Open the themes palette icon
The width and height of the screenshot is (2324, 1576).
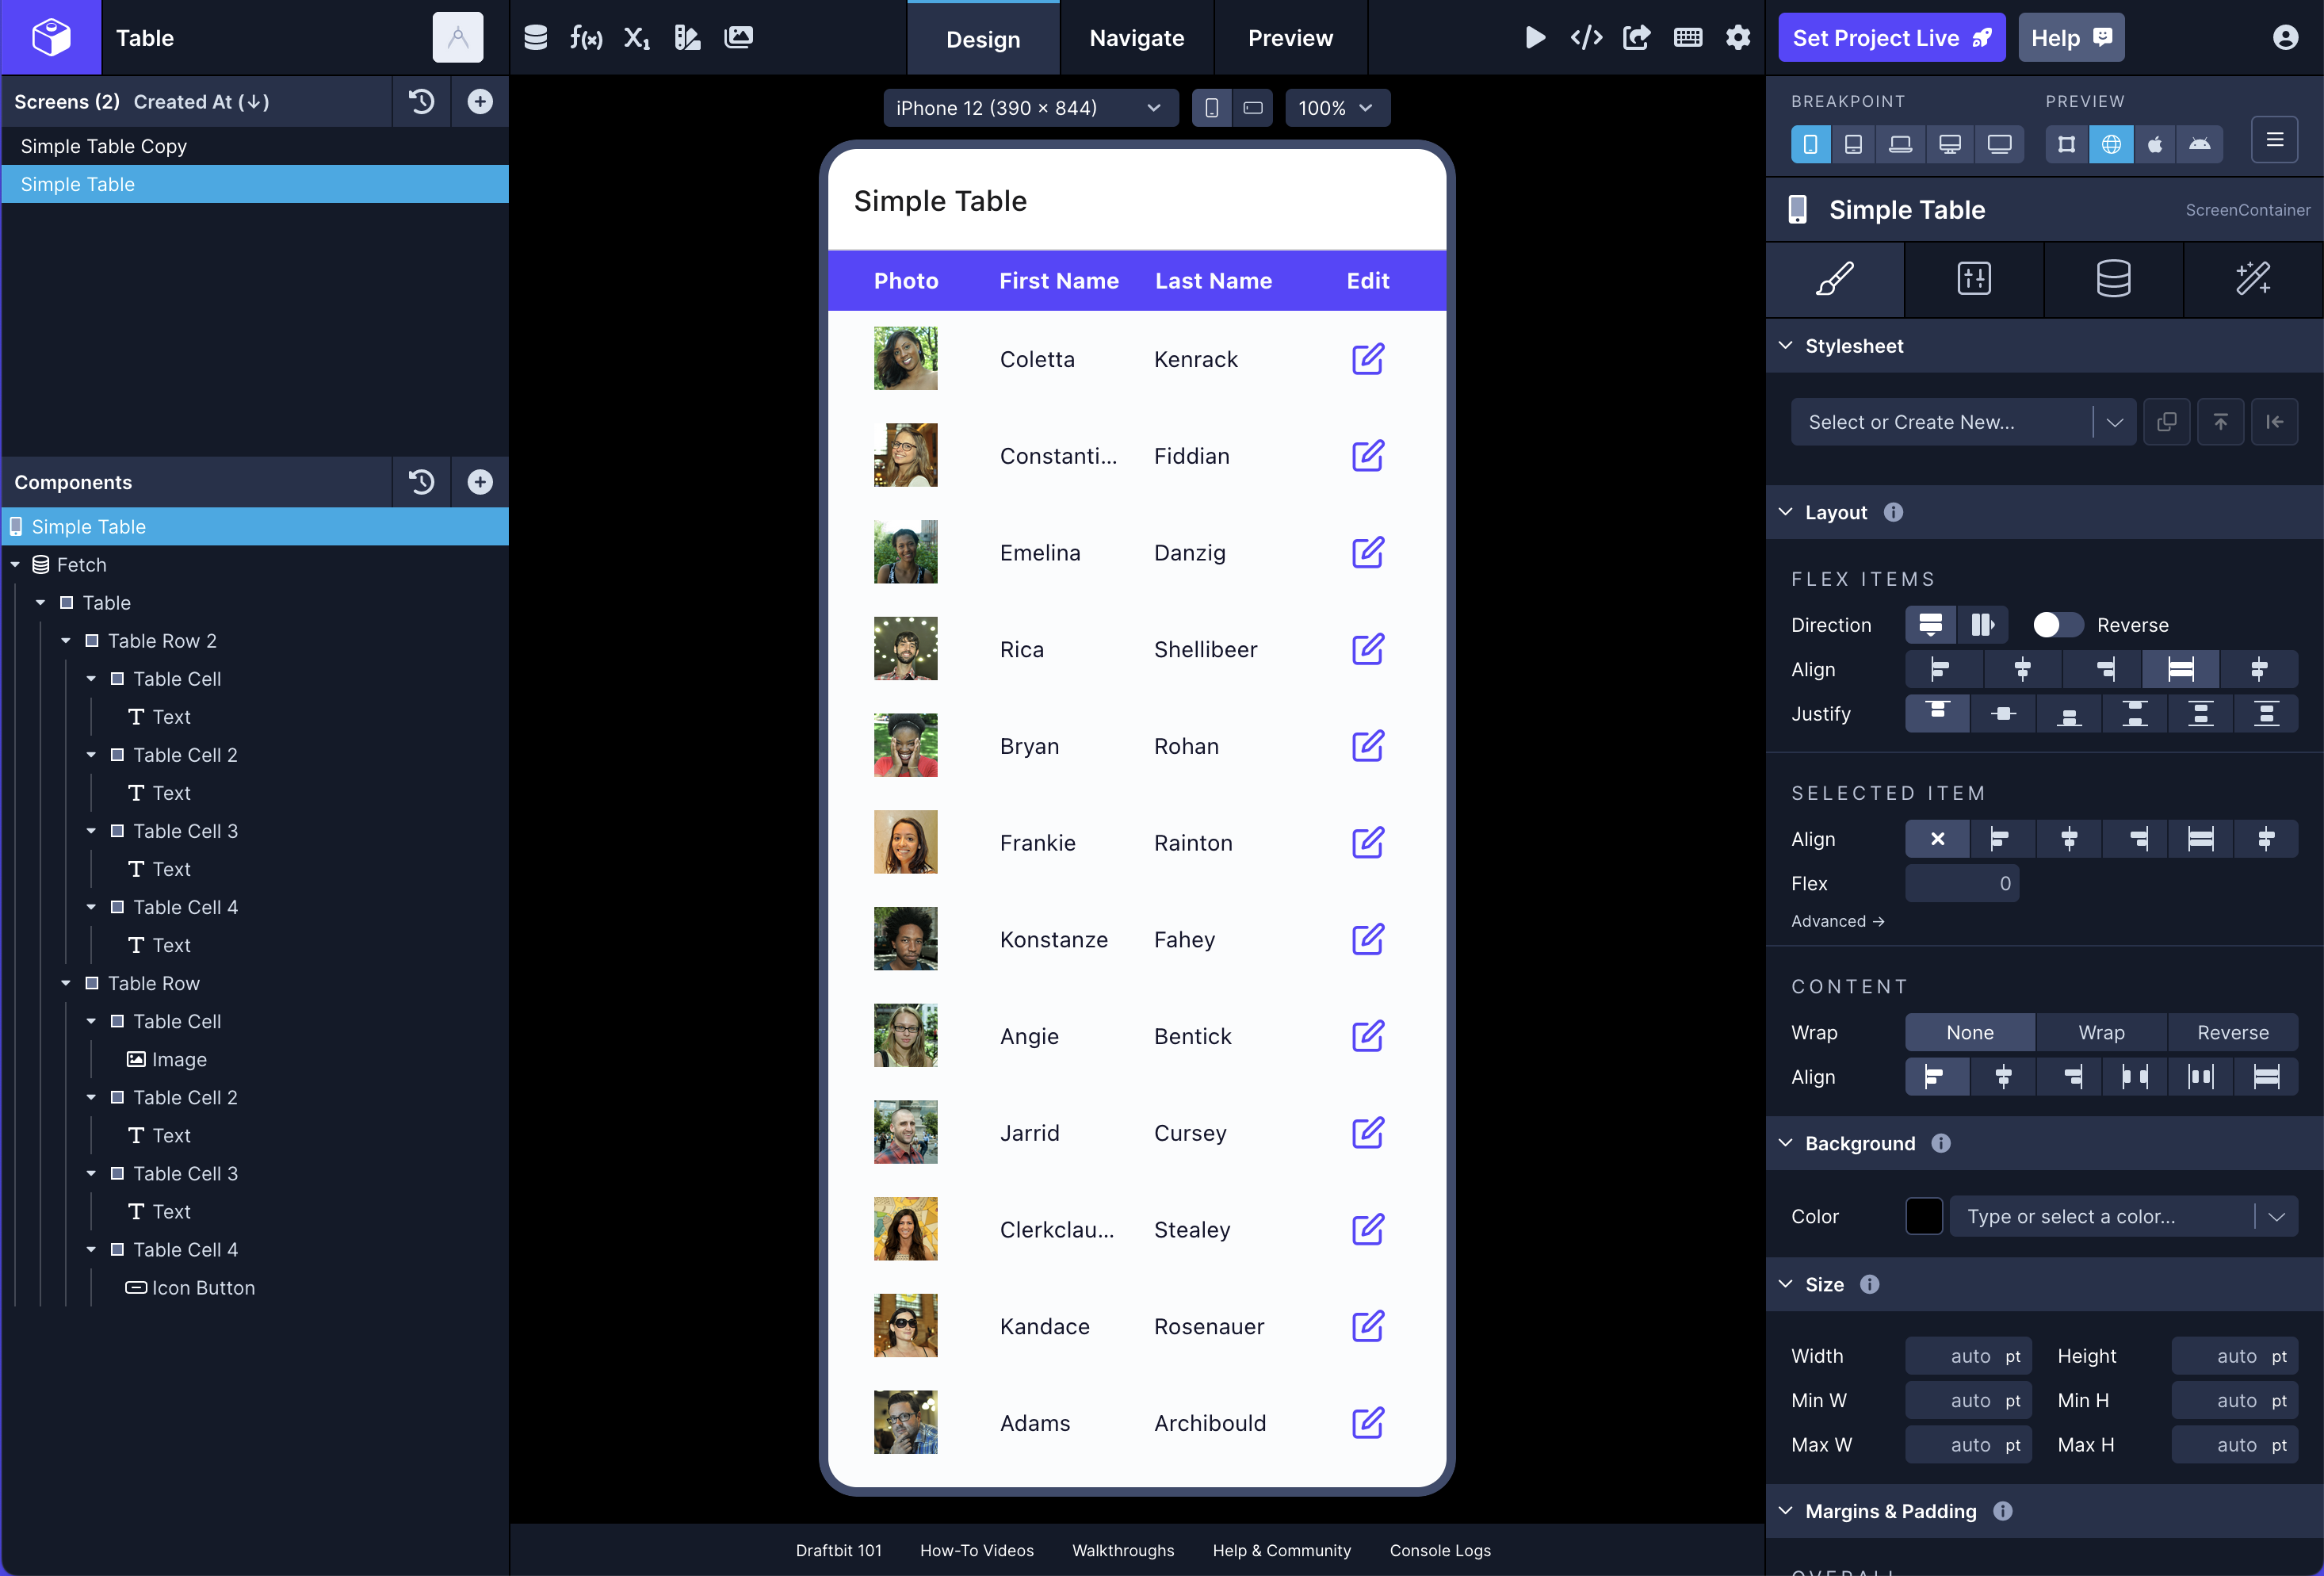tap(687, 38)
